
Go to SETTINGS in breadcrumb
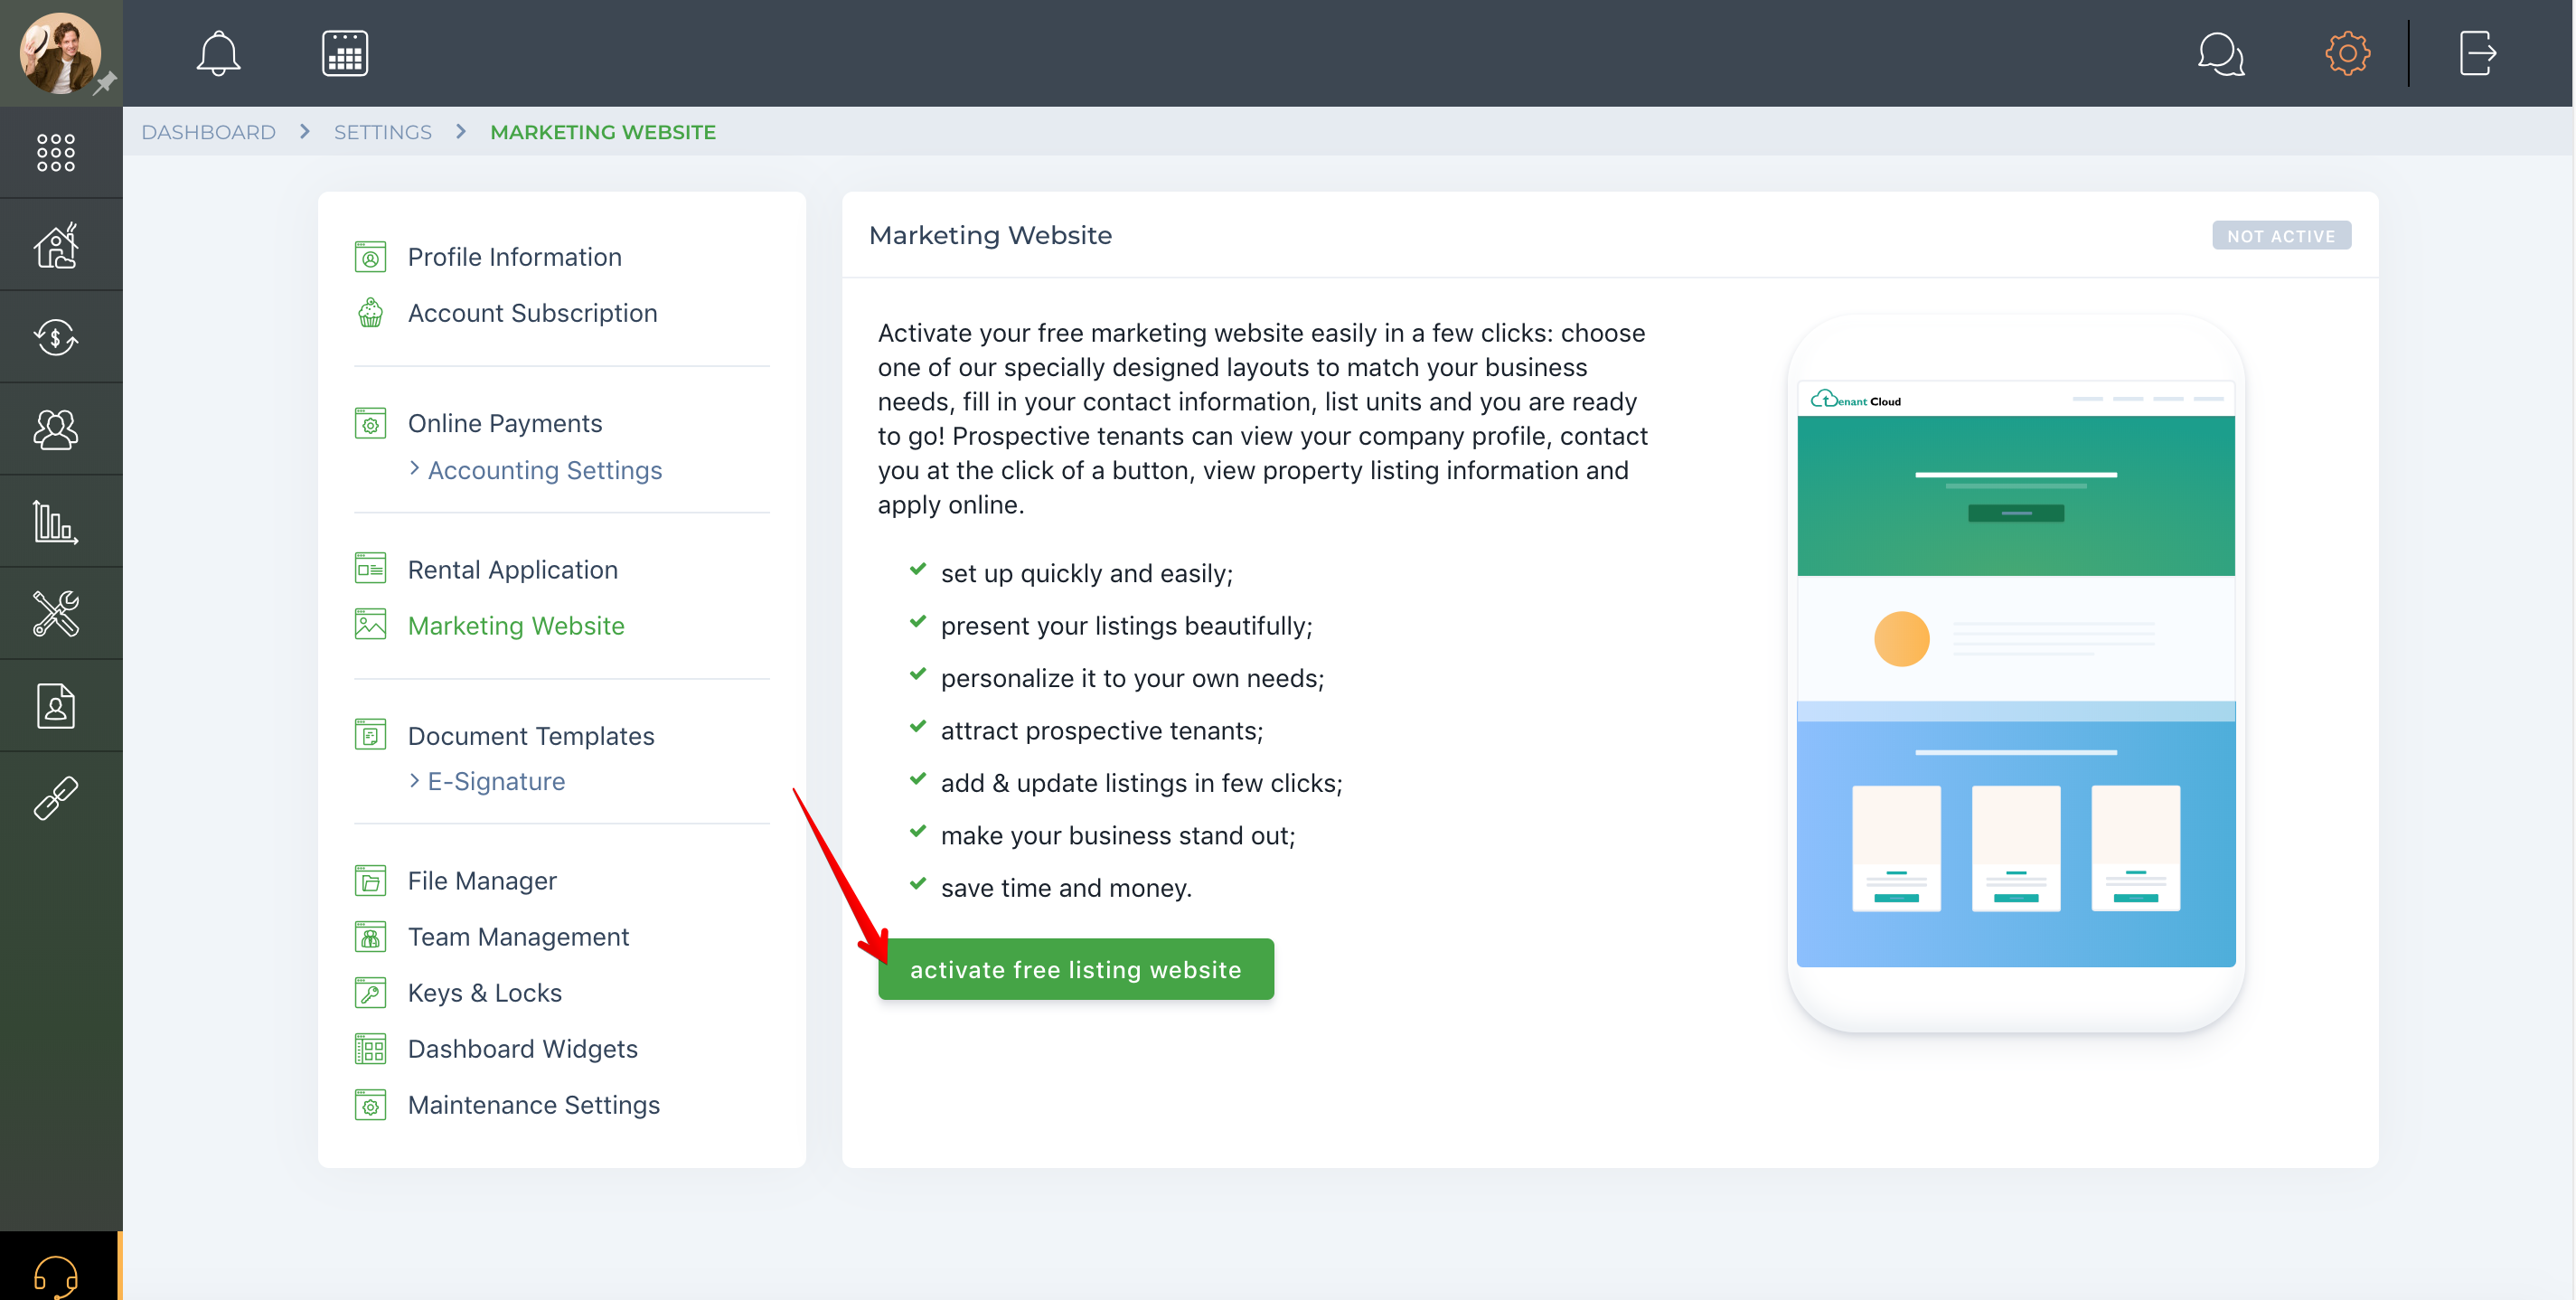[x=383, y=132]
